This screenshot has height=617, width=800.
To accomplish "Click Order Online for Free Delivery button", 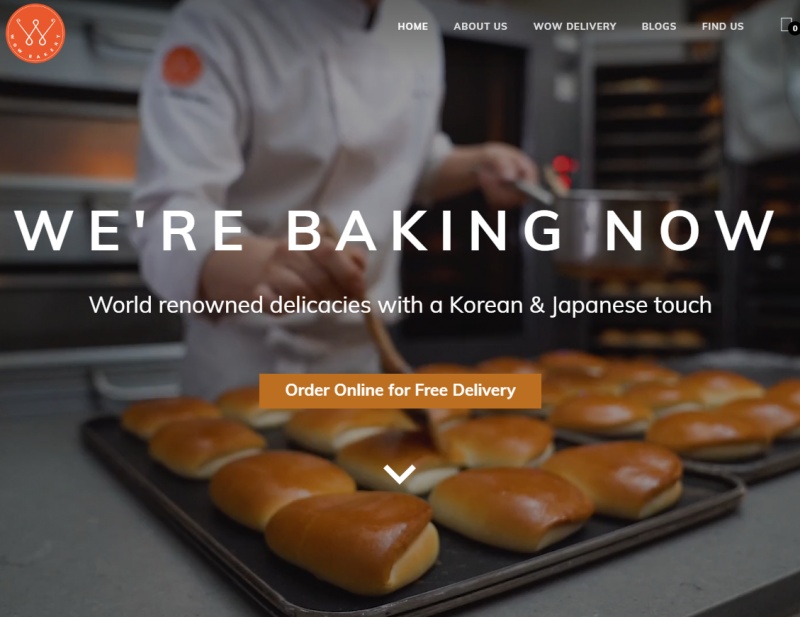I will [400, 390].
